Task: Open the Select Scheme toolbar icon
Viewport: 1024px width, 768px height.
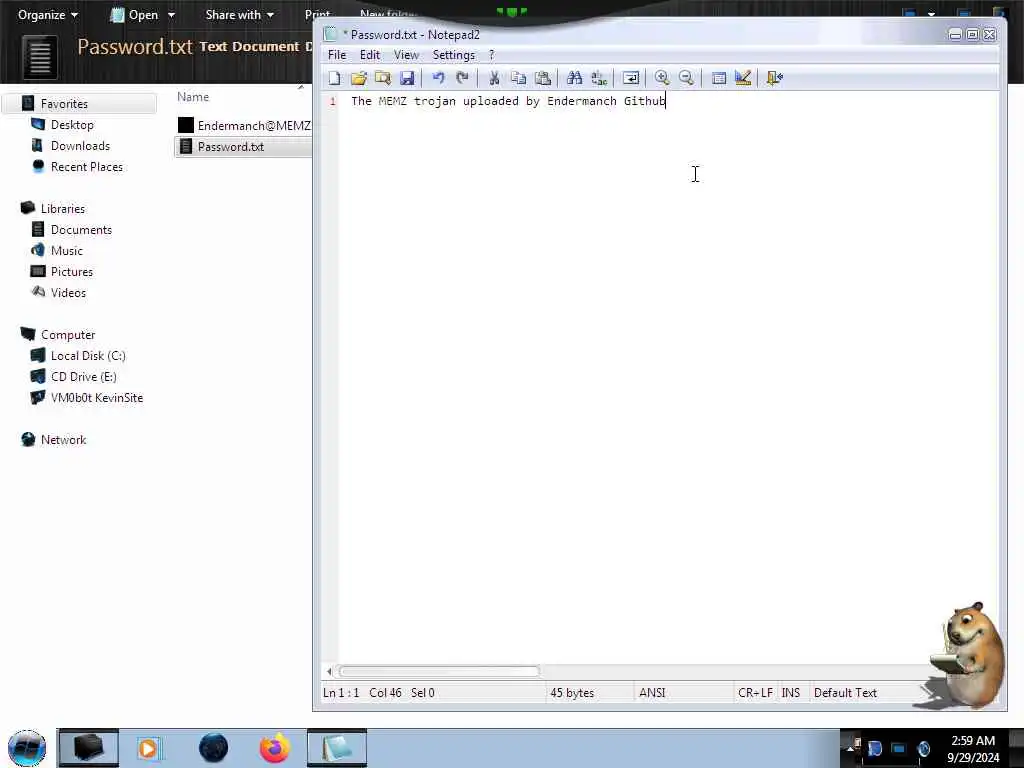Action: click(718, 78)
